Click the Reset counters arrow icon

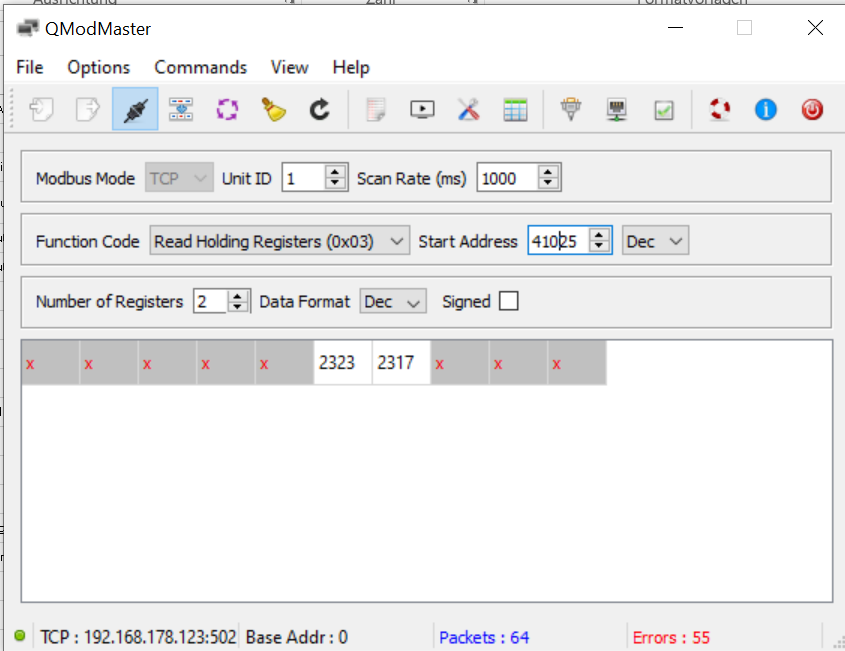pyautogui.click(x=320, y=109)
